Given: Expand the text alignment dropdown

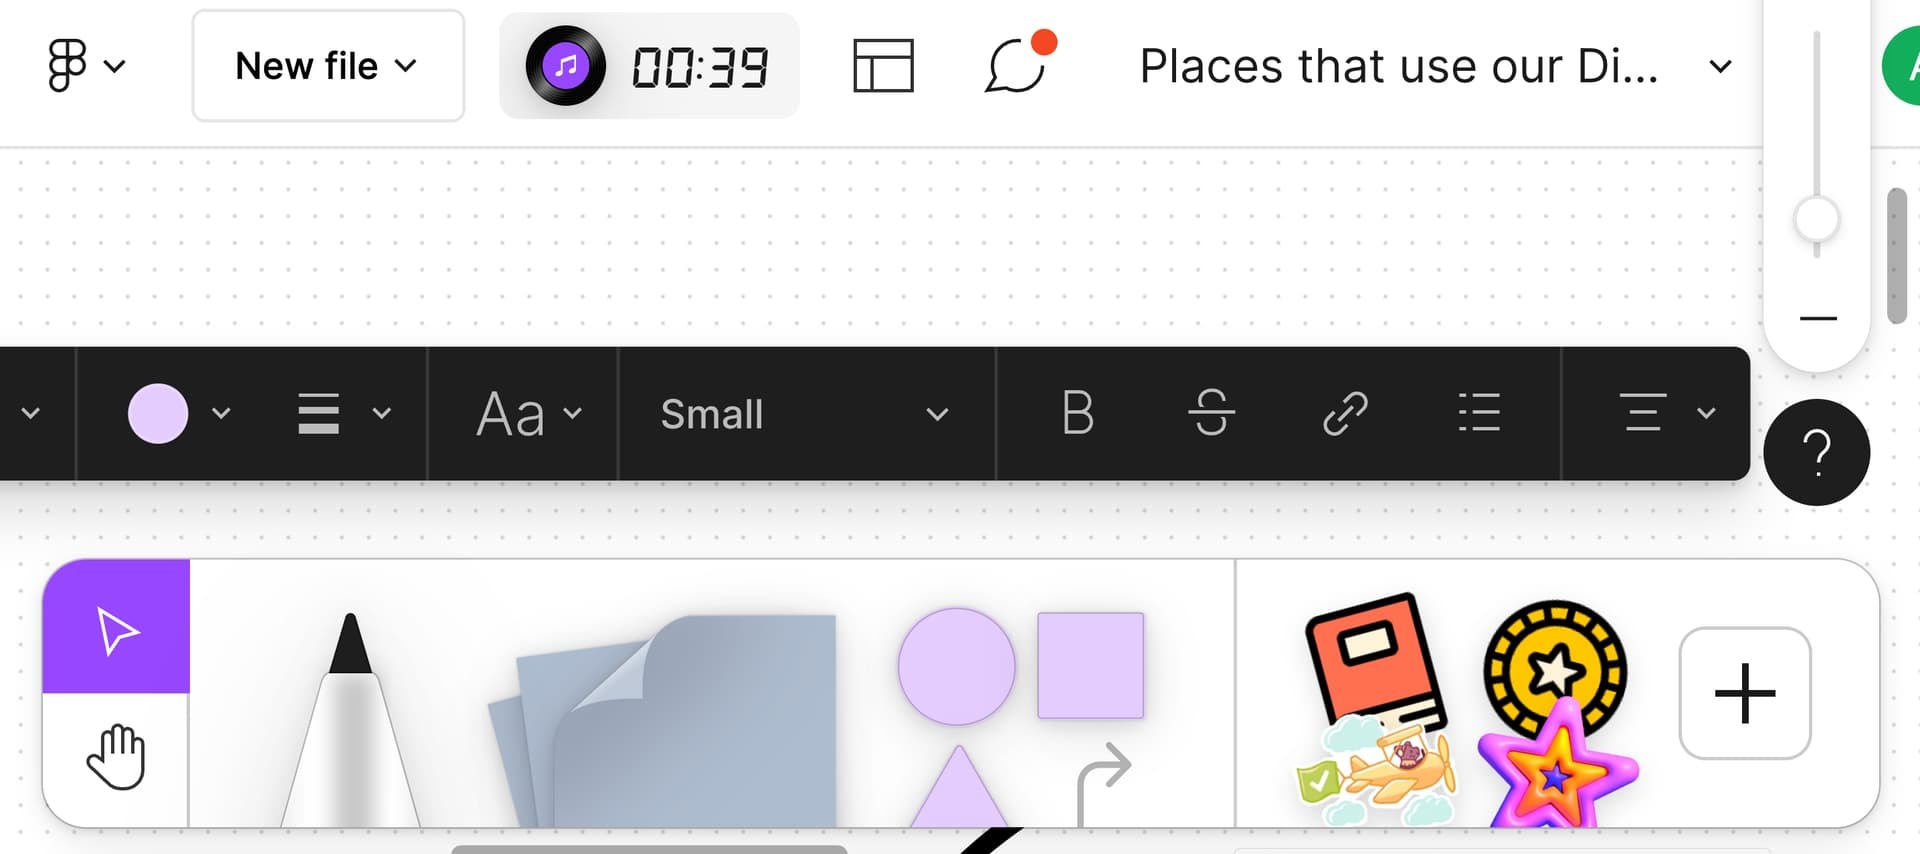Looking at the screenshot, I should click(x=1666, y=413).
